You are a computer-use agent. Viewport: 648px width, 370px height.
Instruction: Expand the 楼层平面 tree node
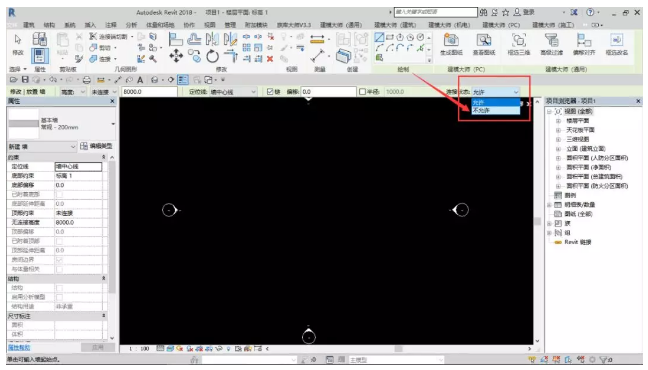click(x=558, y=121)
